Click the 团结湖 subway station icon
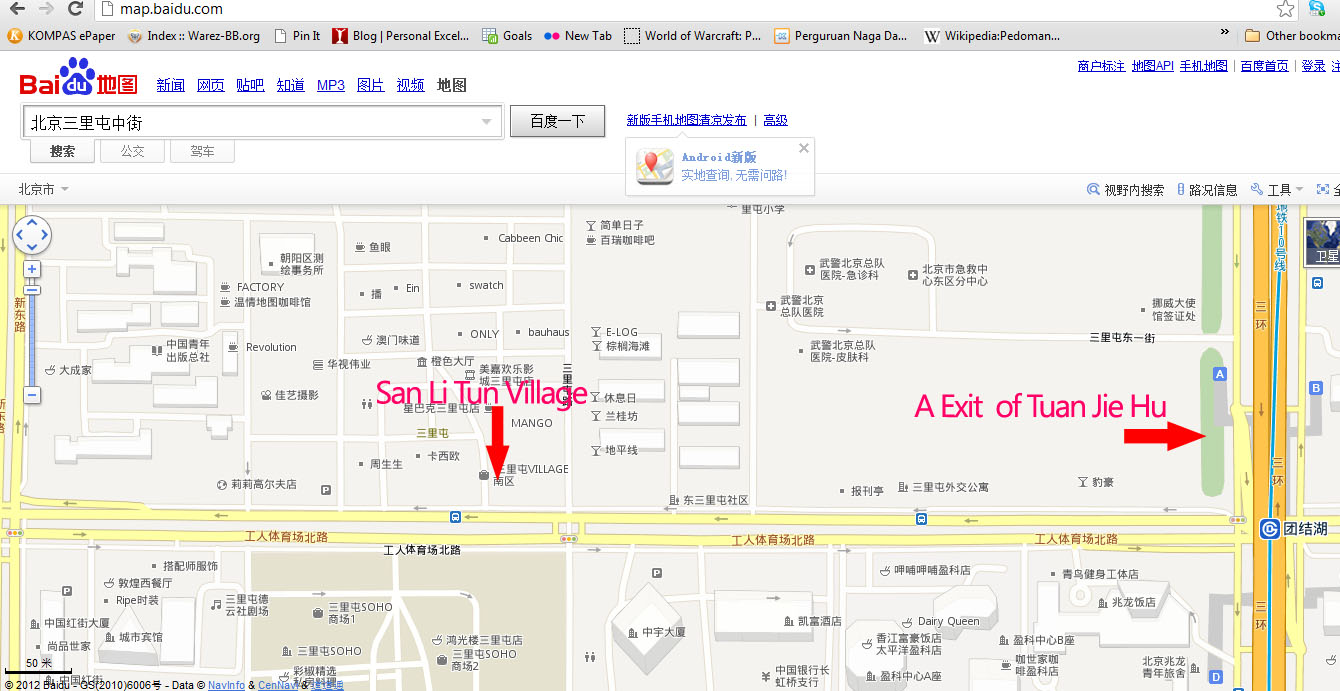This screenshot has height=691, width=1340. point(1269,529)
